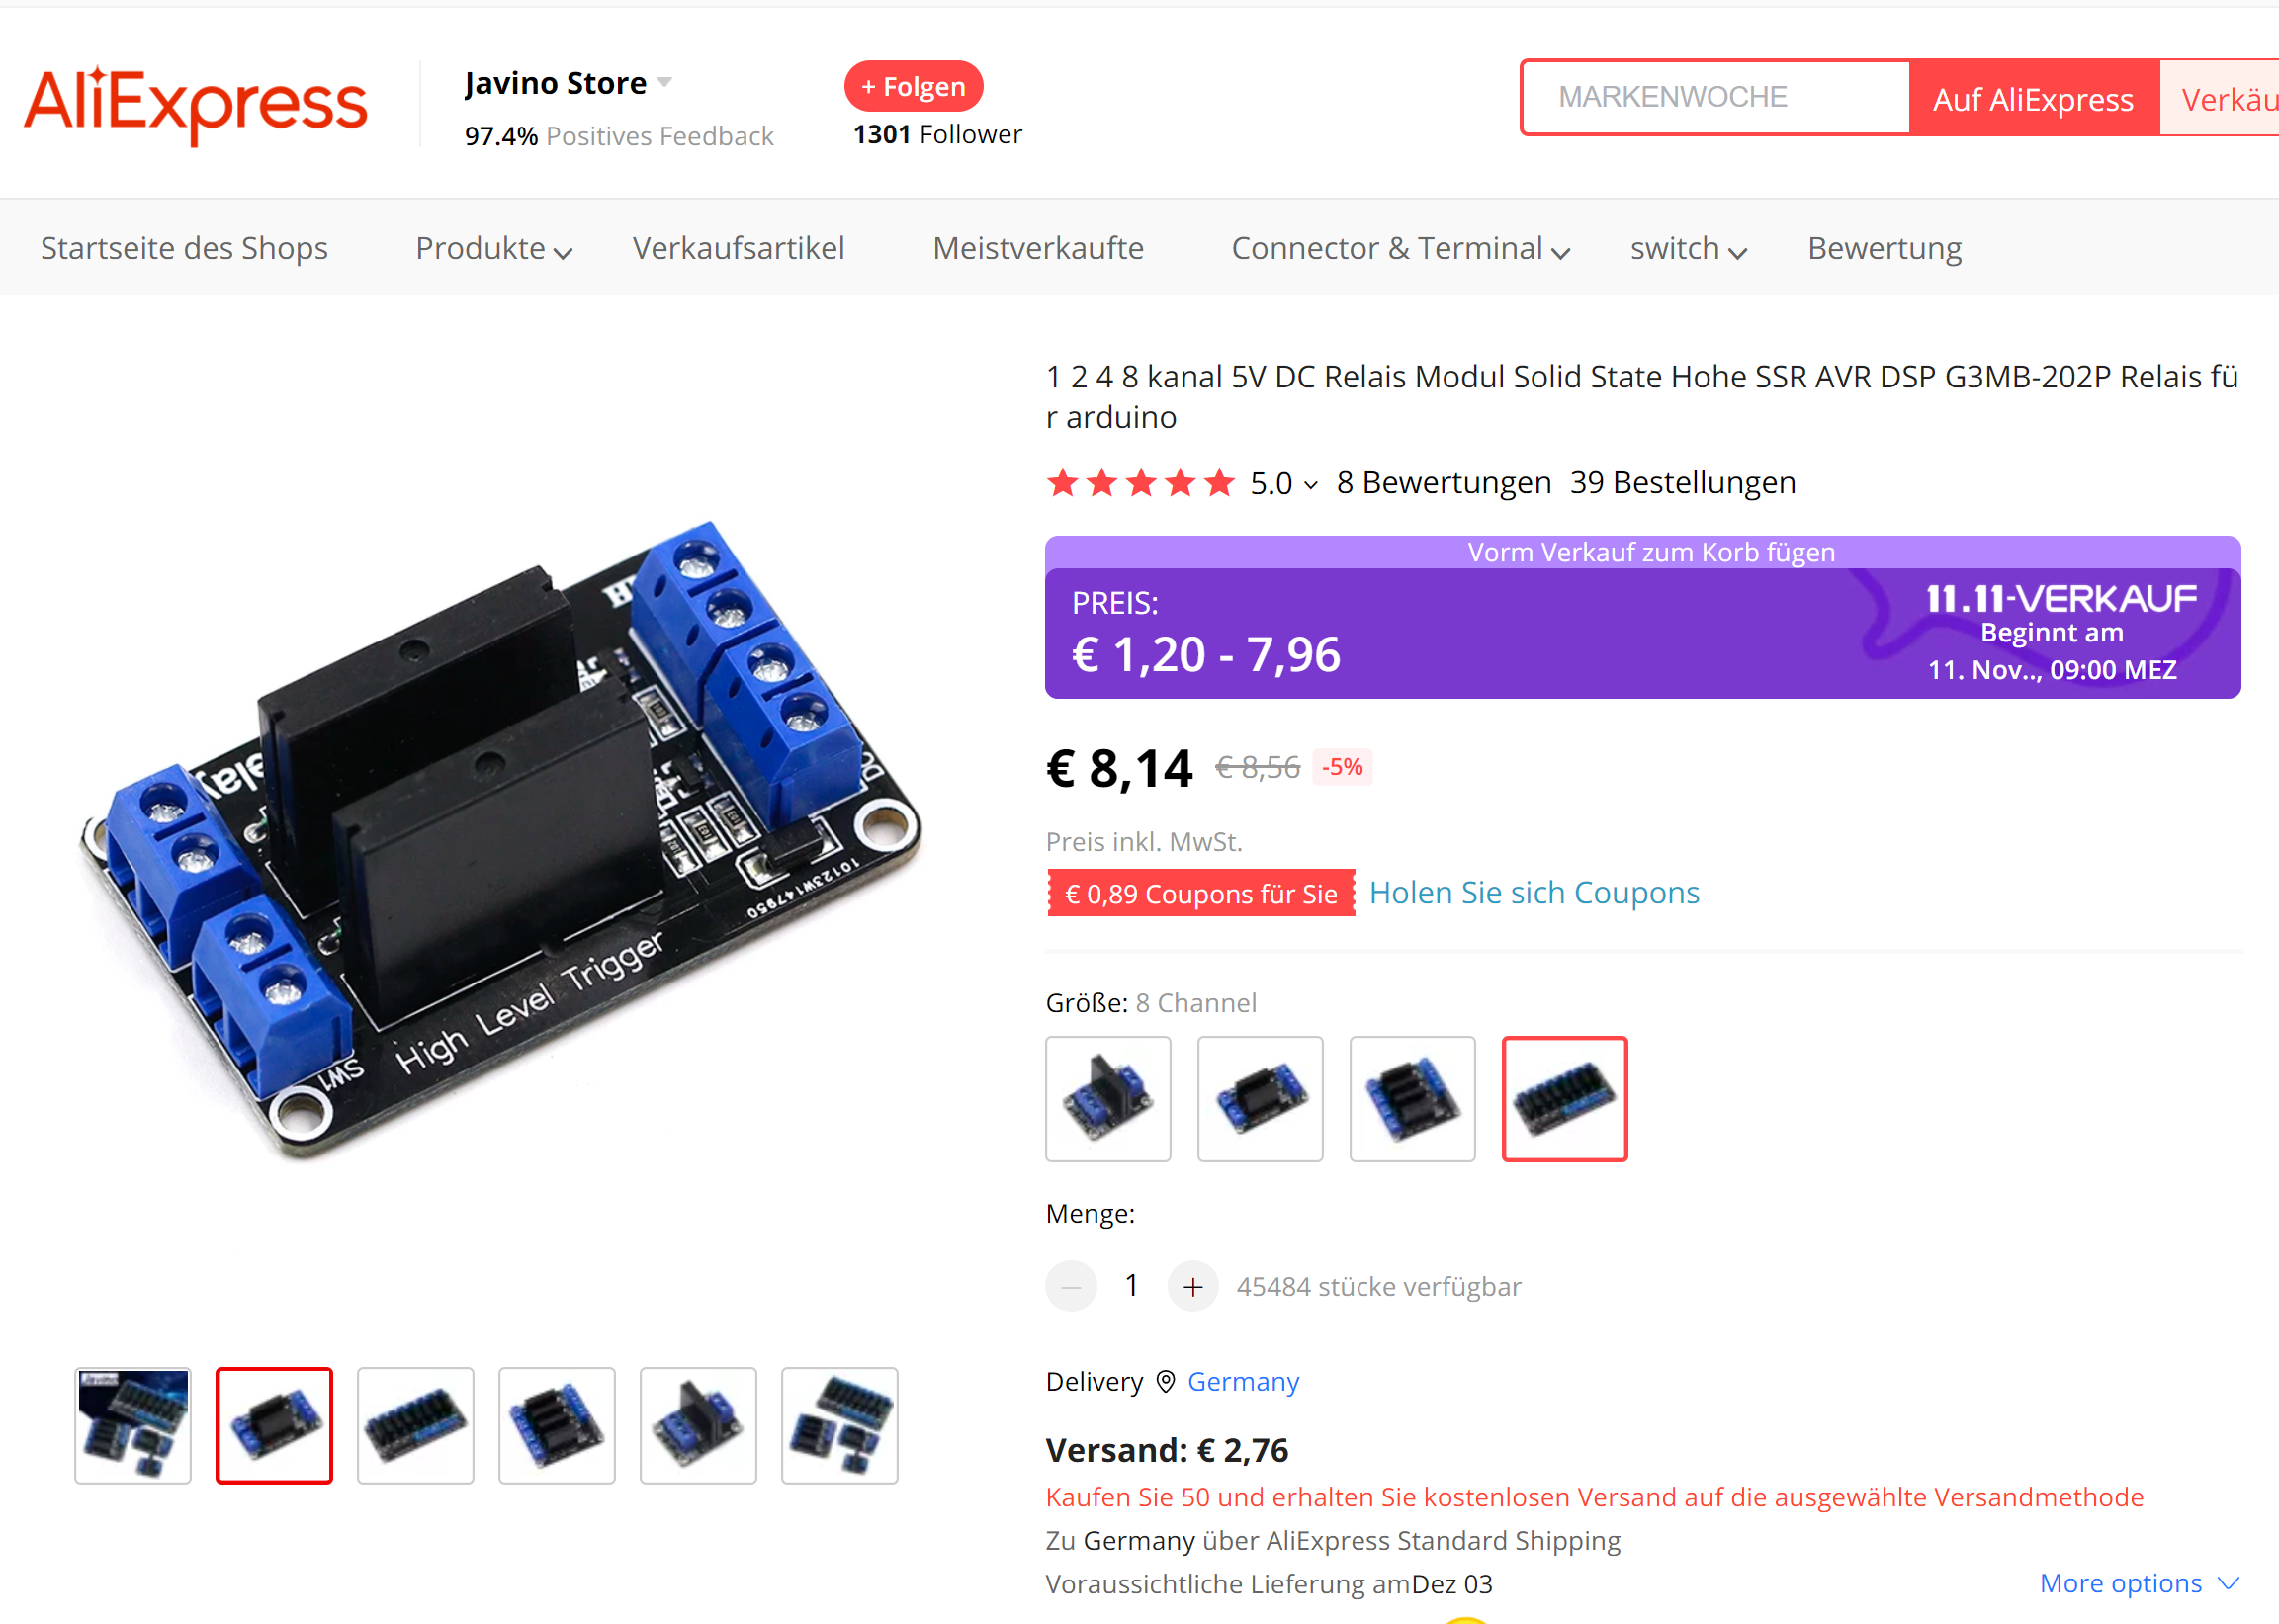Follow the store with + Folgen
The image size is (2279, 1624).
(x=913, y=87)
